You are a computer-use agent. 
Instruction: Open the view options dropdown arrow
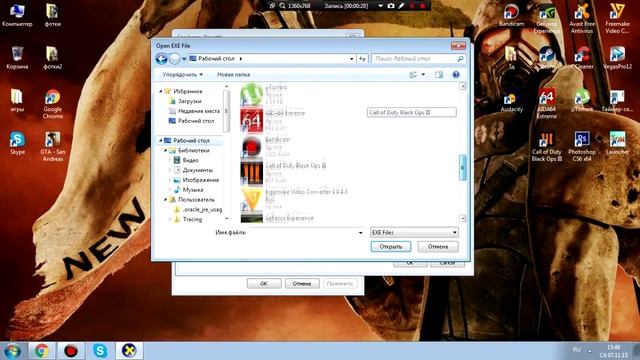[x=423, y=75]
